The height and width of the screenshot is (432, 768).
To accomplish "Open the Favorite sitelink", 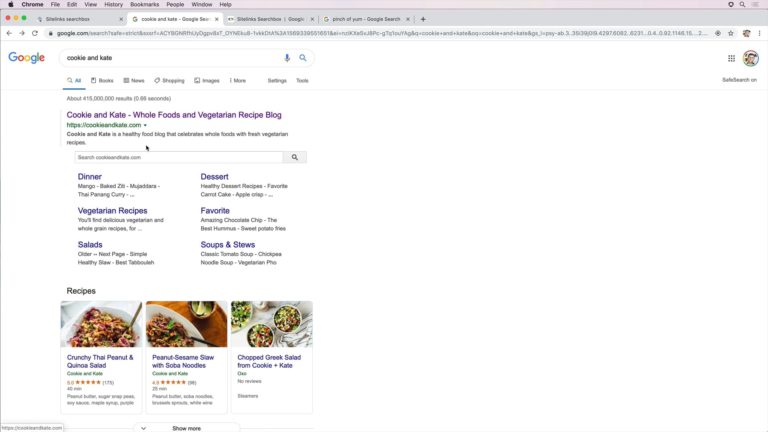I will [x=215, y=211].
